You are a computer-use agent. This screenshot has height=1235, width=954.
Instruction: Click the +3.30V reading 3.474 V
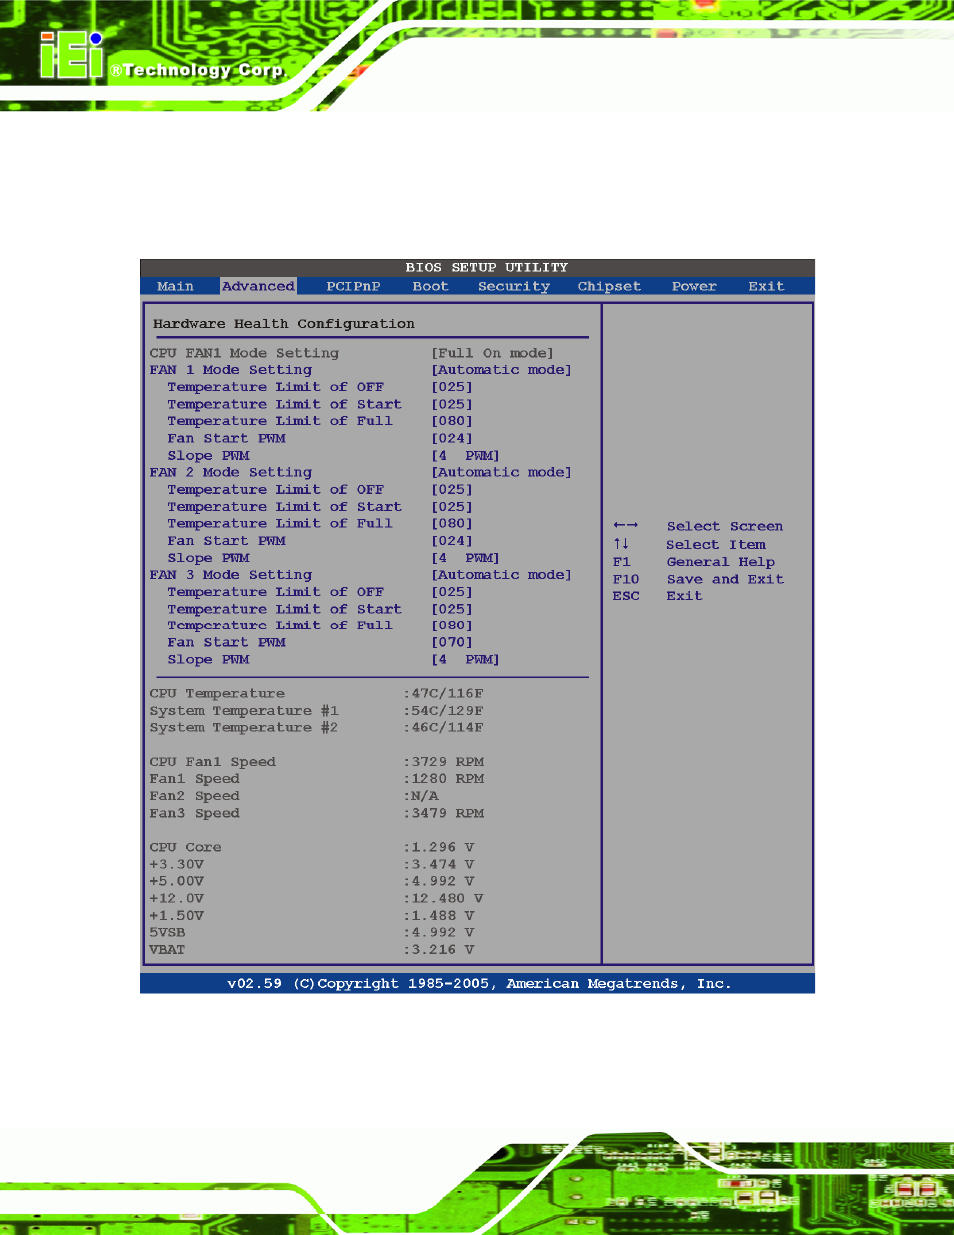439,865
